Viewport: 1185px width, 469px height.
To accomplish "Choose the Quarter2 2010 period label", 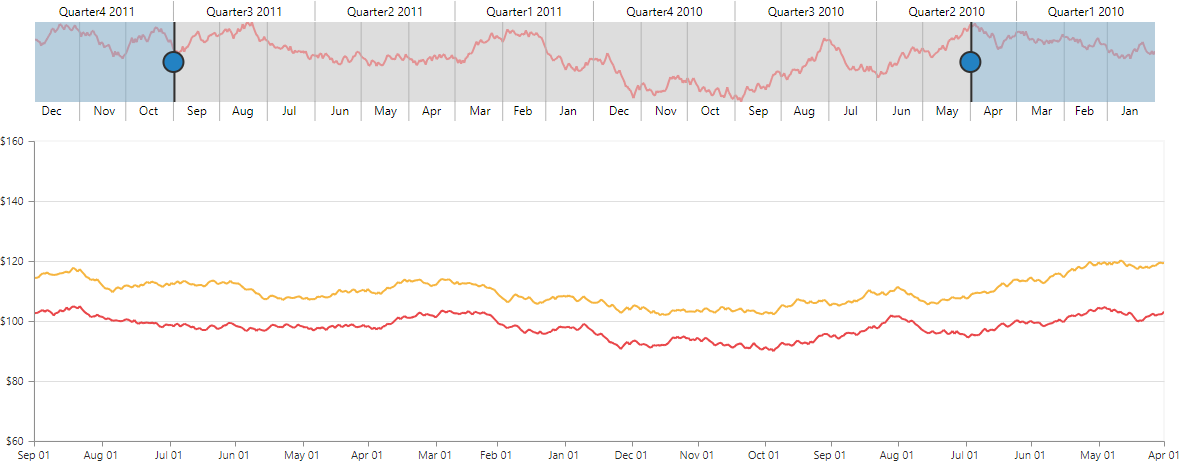I will [946, 12].
